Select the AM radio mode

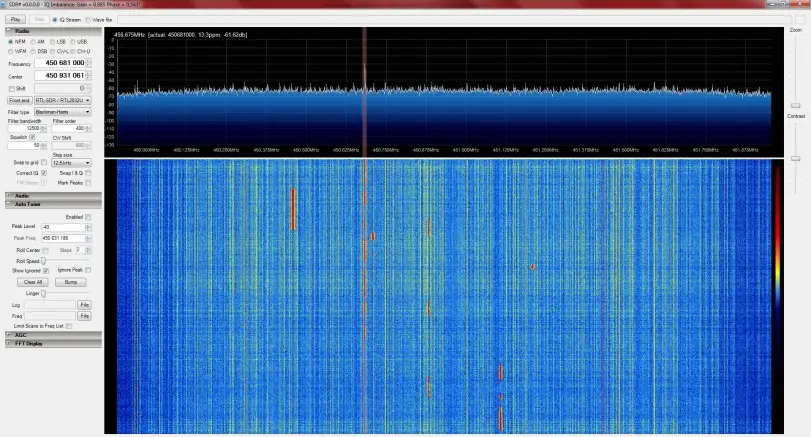coord(33,41)
